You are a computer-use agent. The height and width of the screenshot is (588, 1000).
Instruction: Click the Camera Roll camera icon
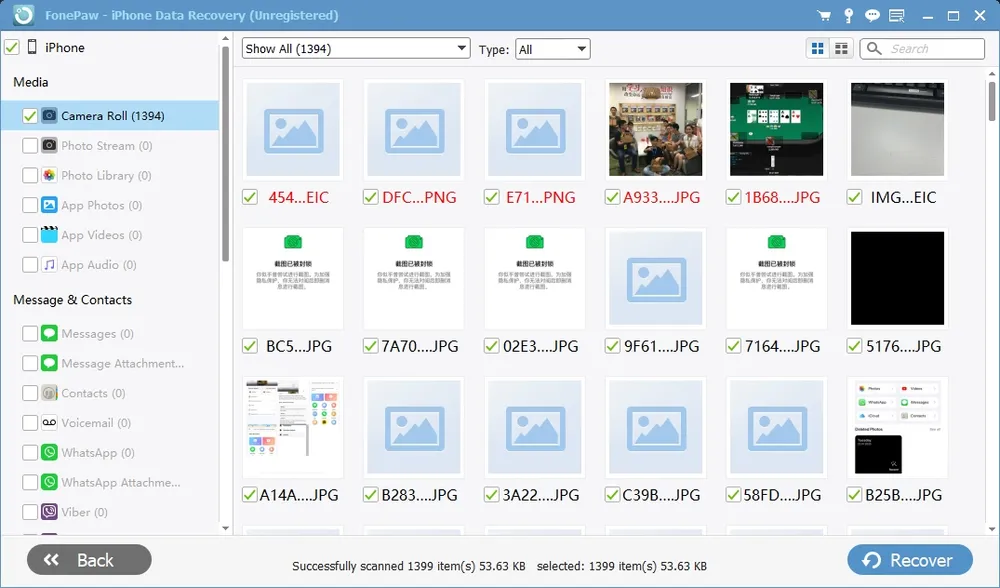[x=49, y=115]
